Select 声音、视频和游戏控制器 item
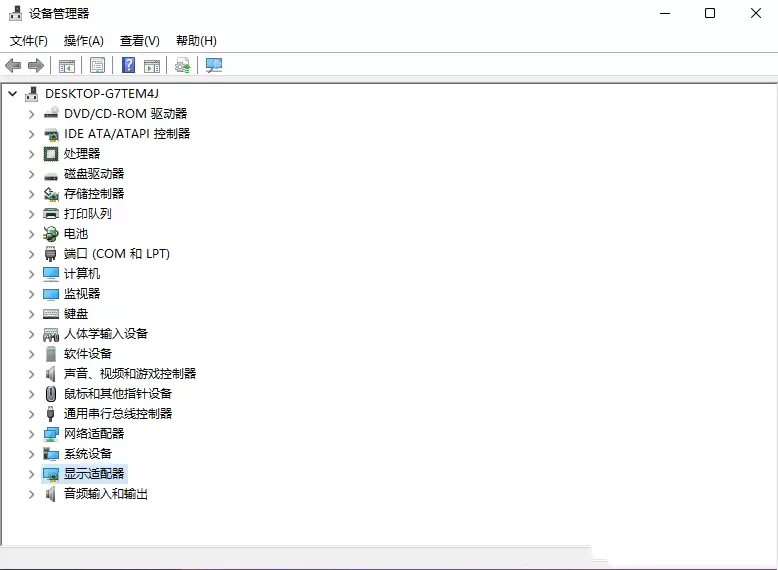This screenshot has height=570, width=778. (x=130, y=374)
